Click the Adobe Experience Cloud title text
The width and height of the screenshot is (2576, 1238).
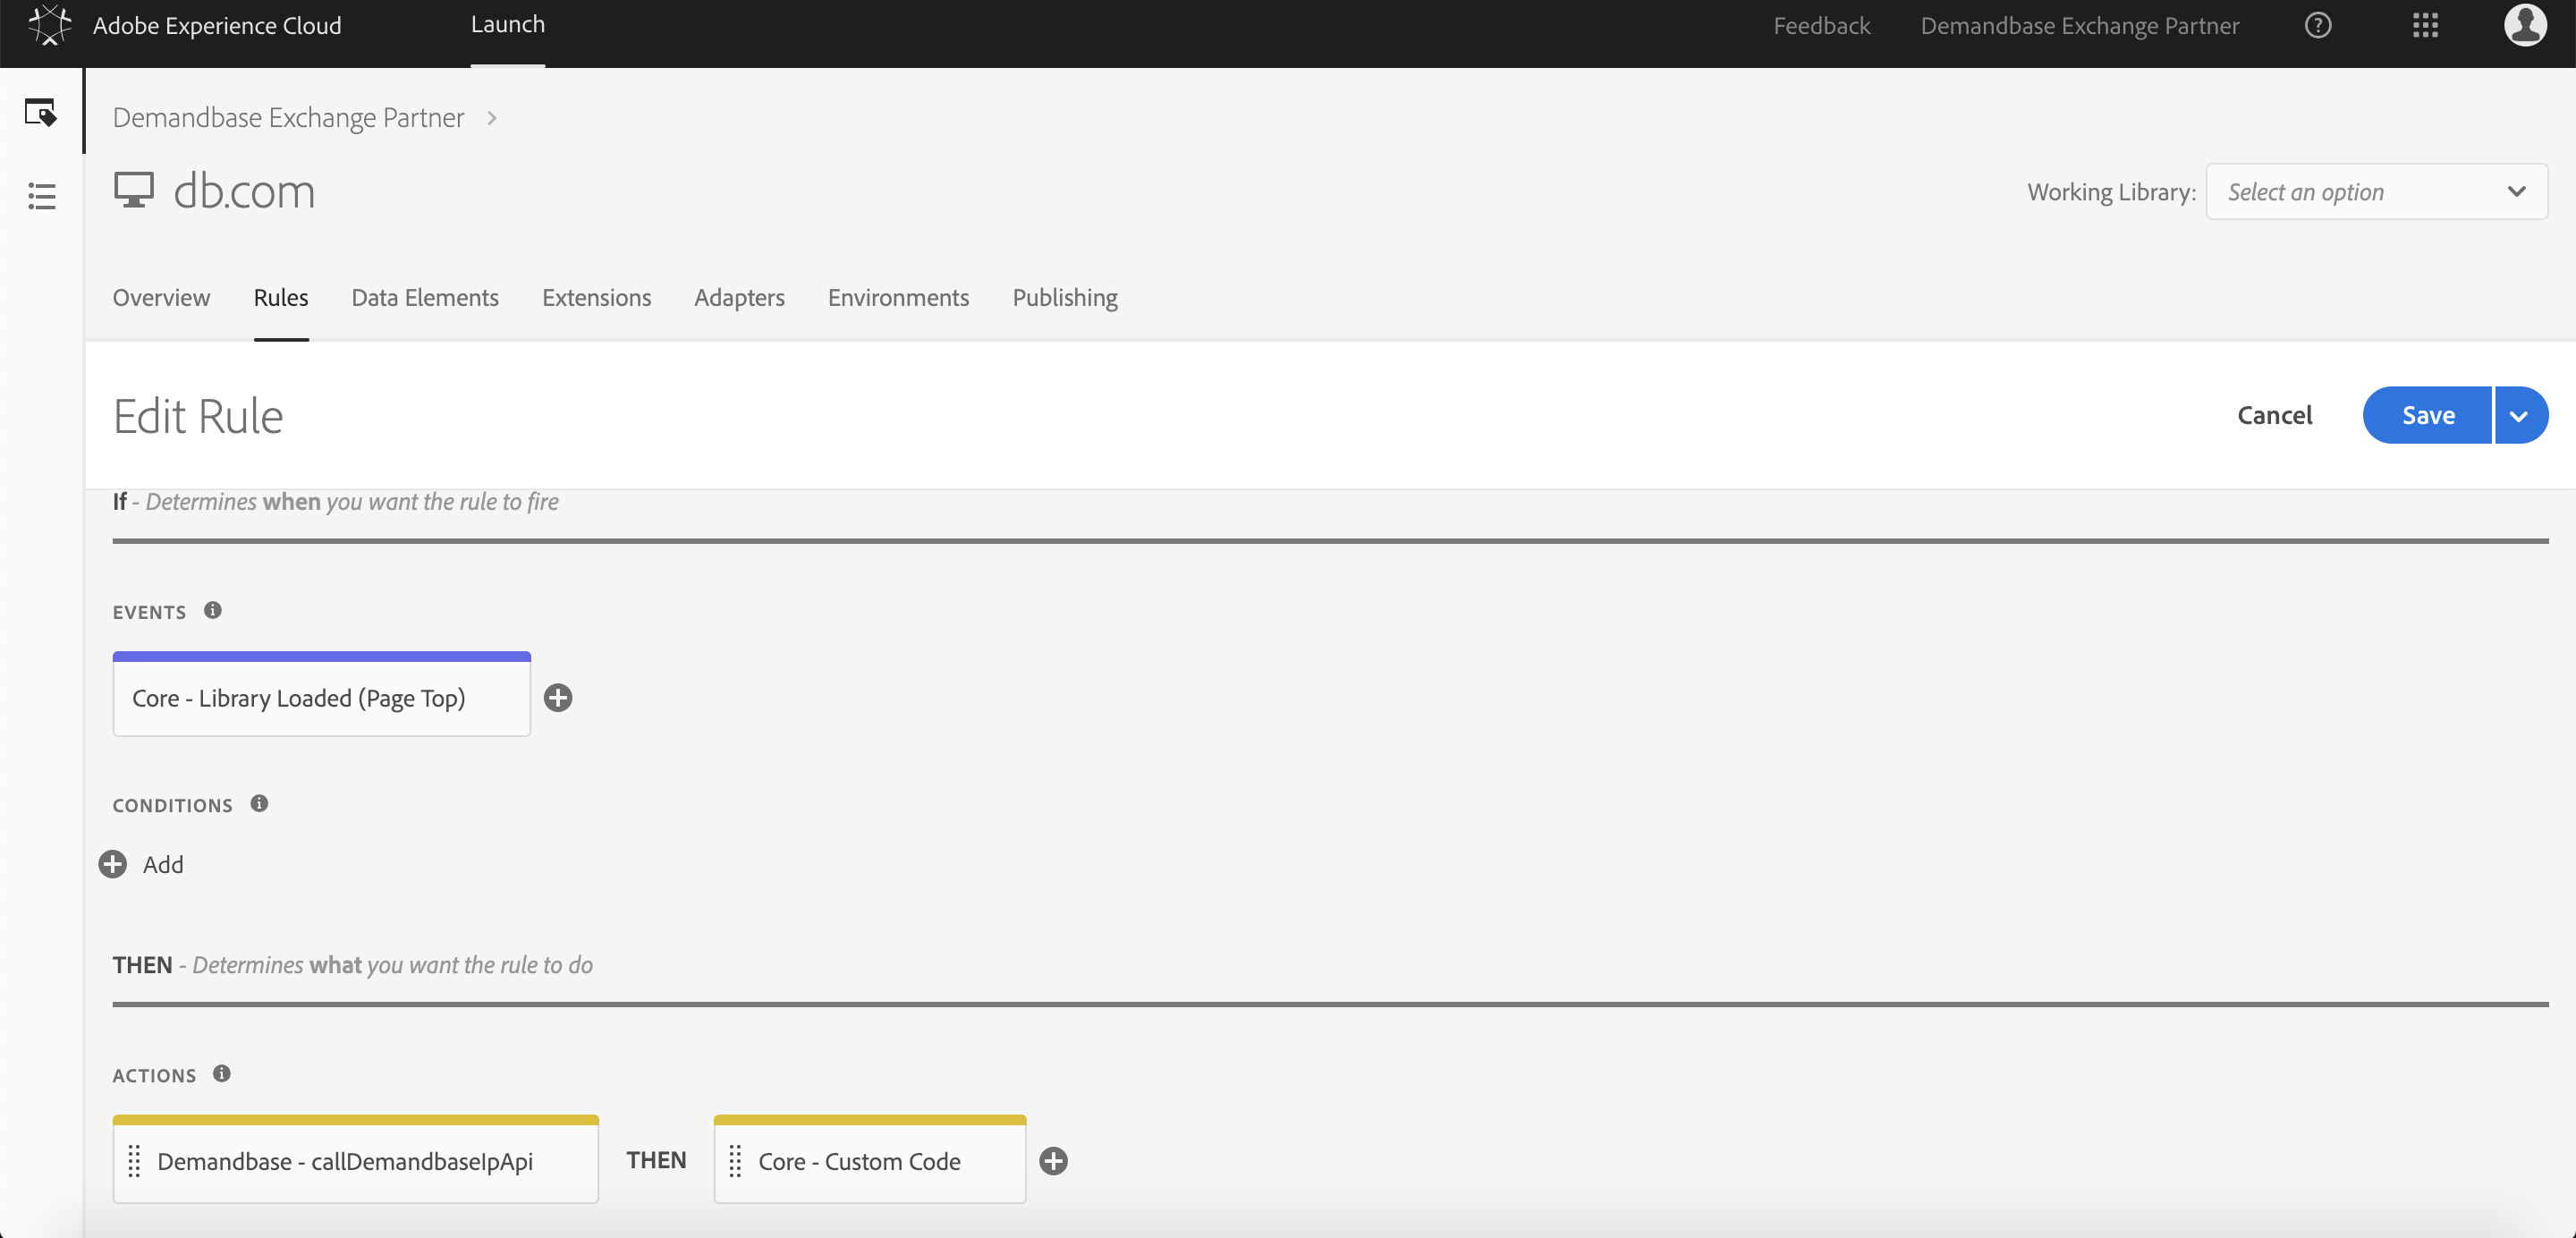(x=217, y=25)
